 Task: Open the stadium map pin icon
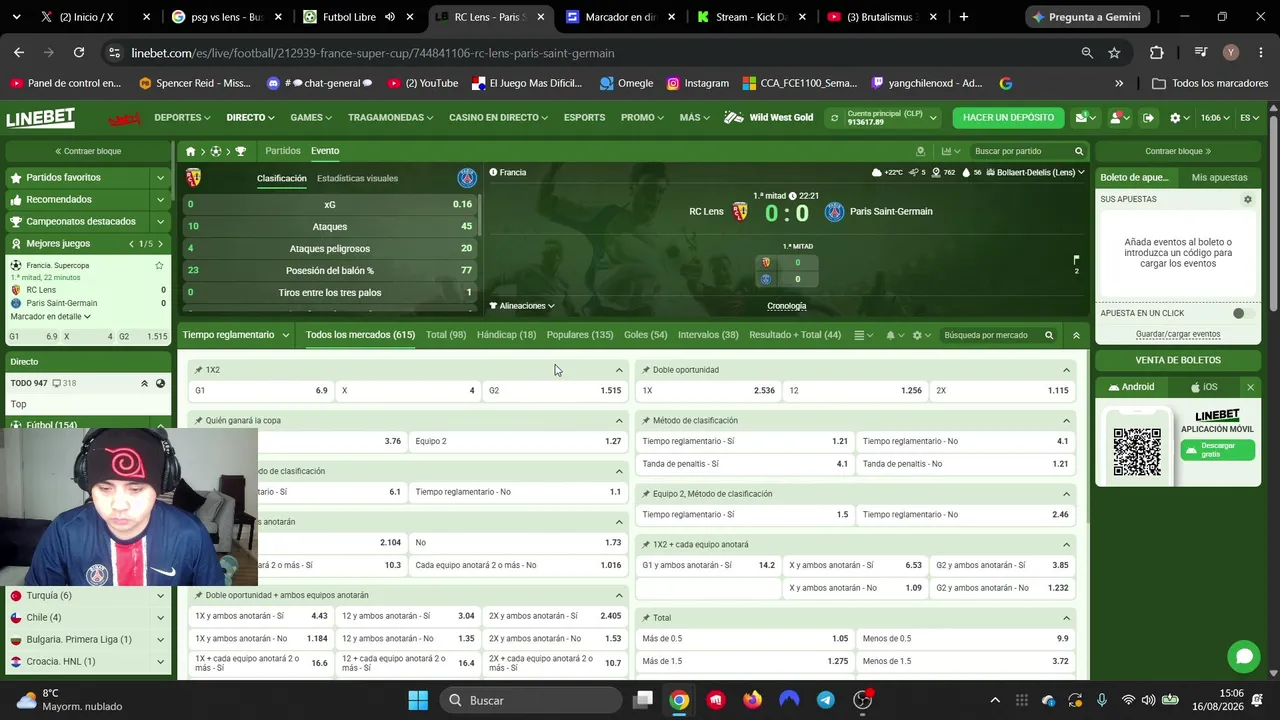point(920,151)
